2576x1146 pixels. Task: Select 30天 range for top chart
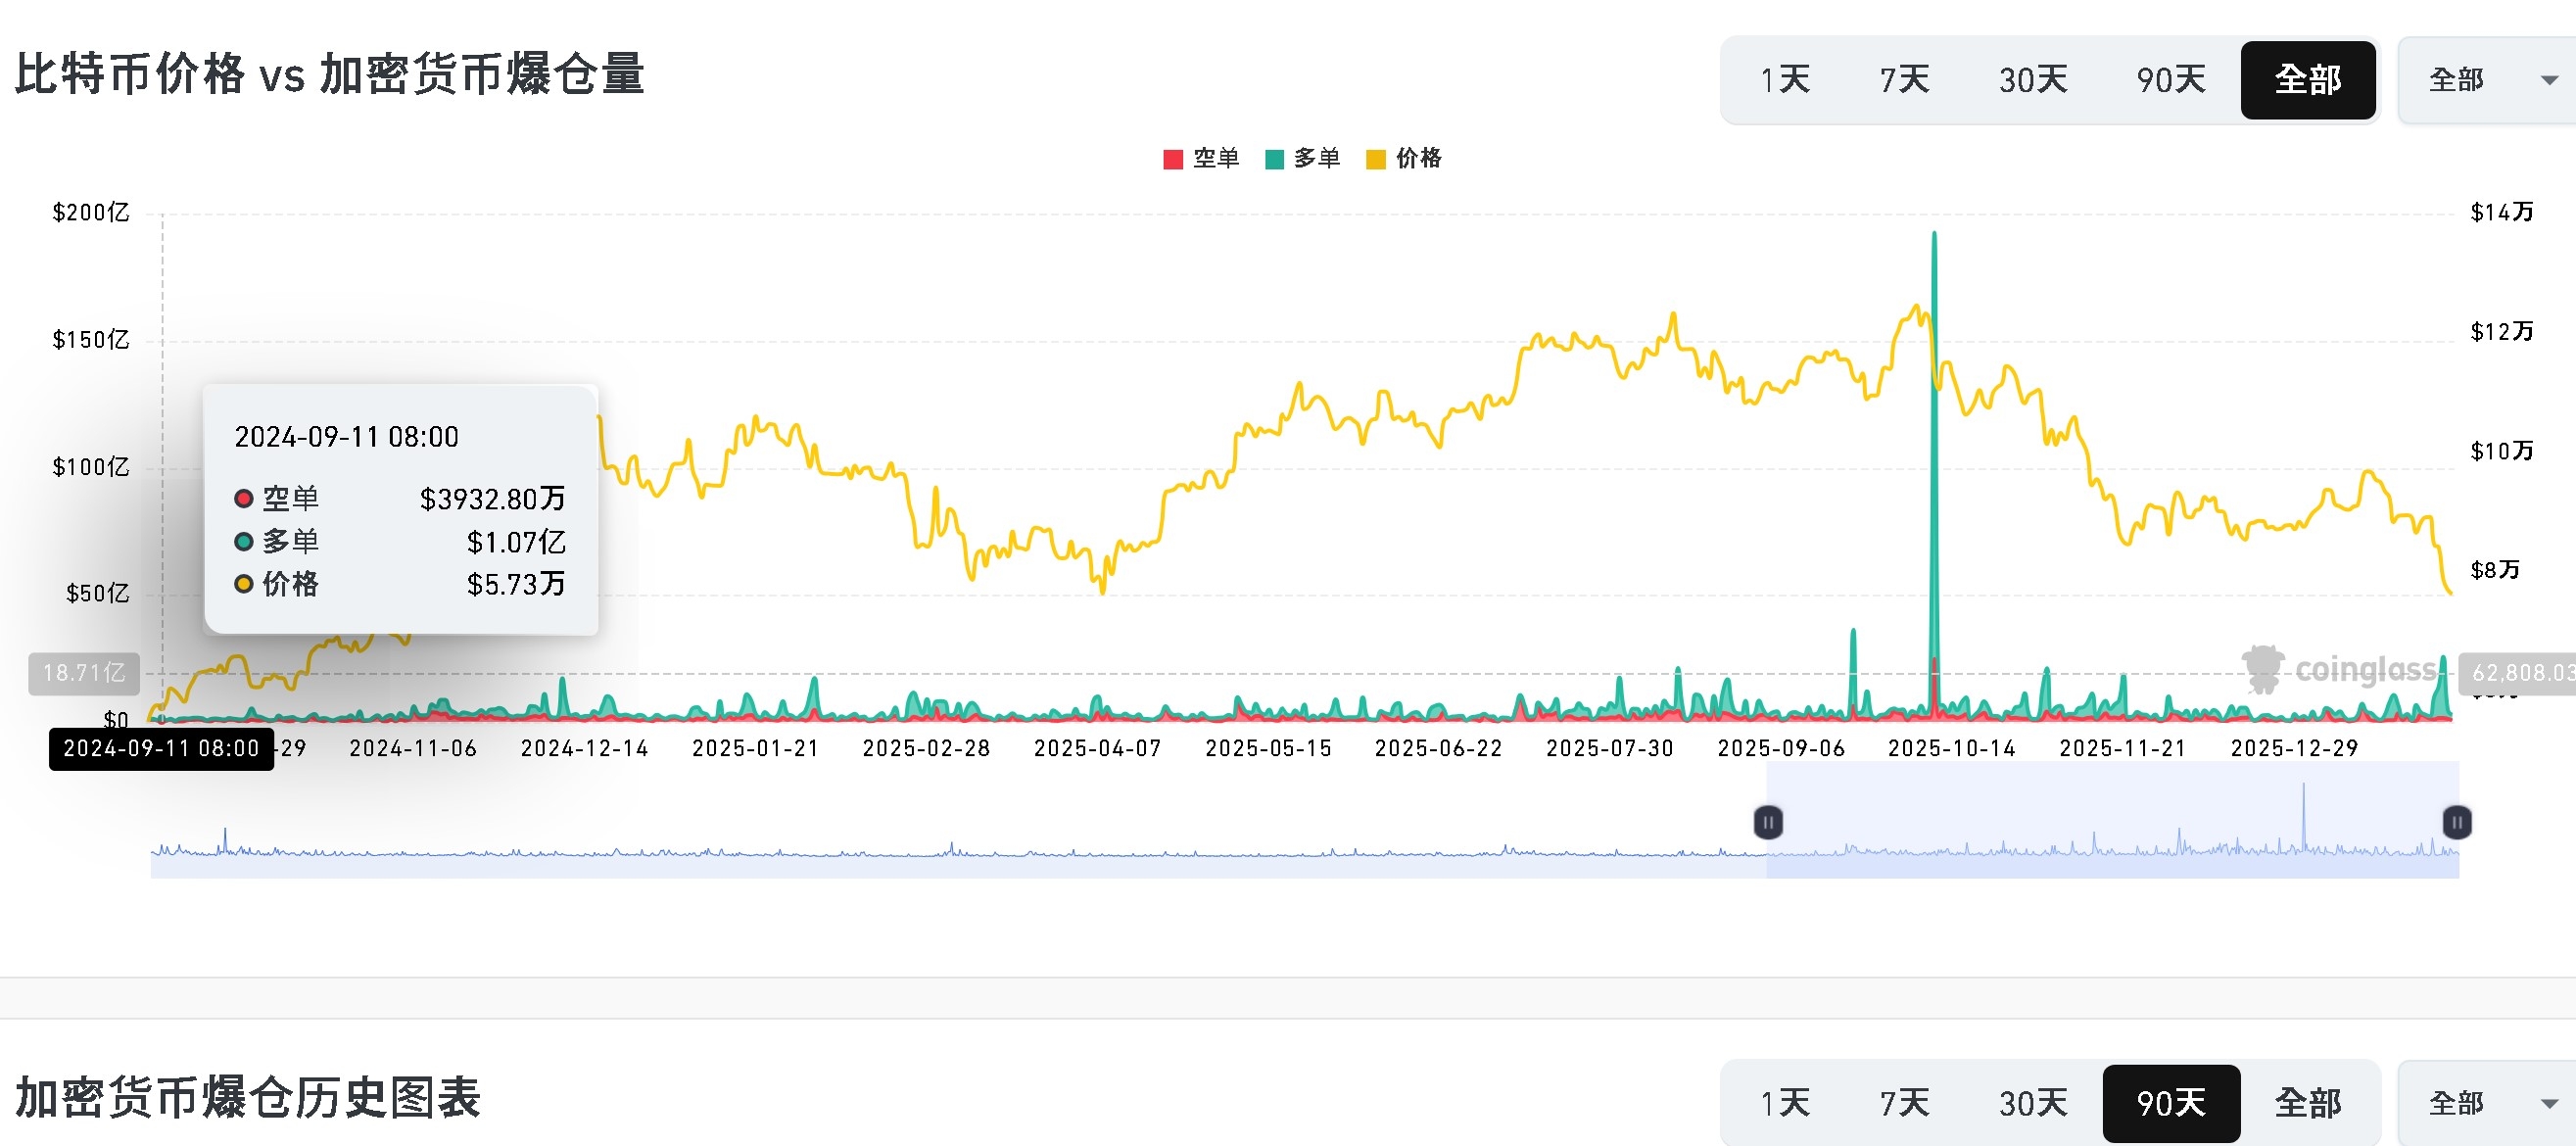2032,80
